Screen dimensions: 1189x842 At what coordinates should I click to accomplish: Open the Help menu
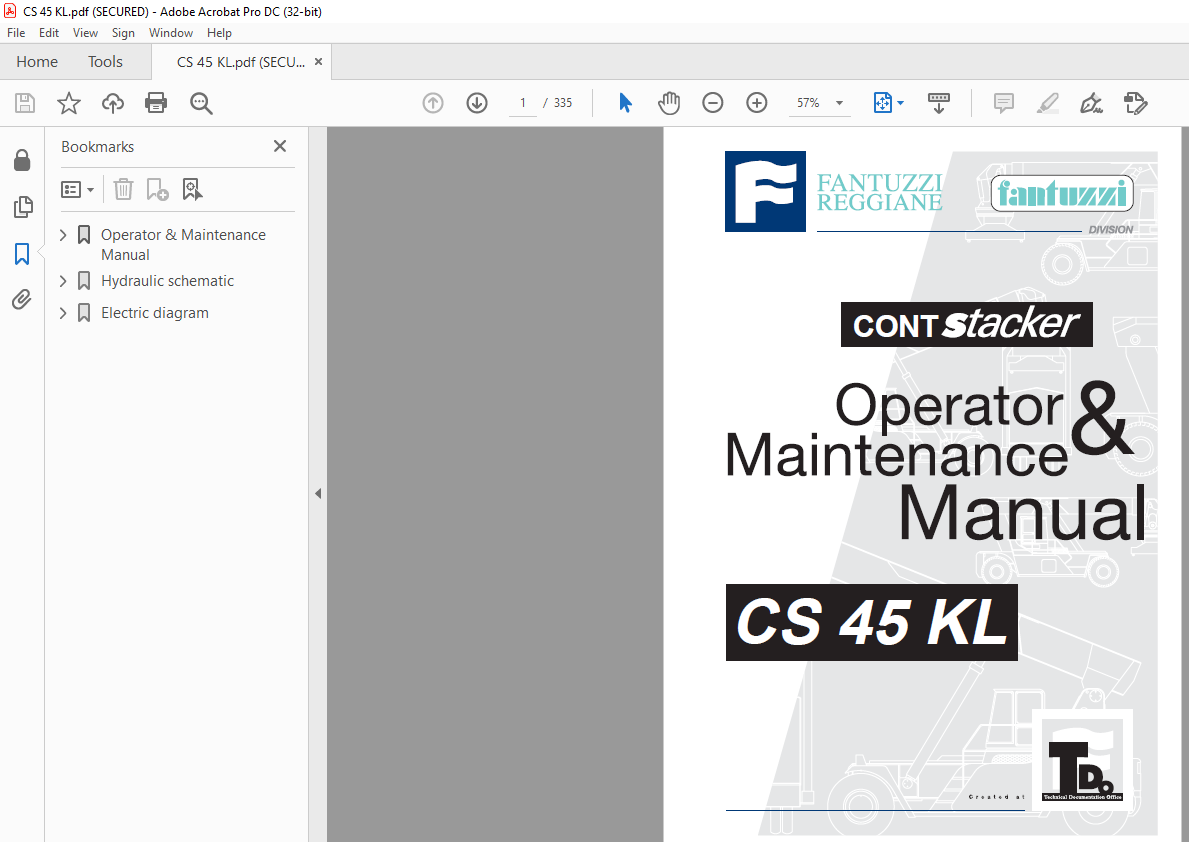coord(219,33)
